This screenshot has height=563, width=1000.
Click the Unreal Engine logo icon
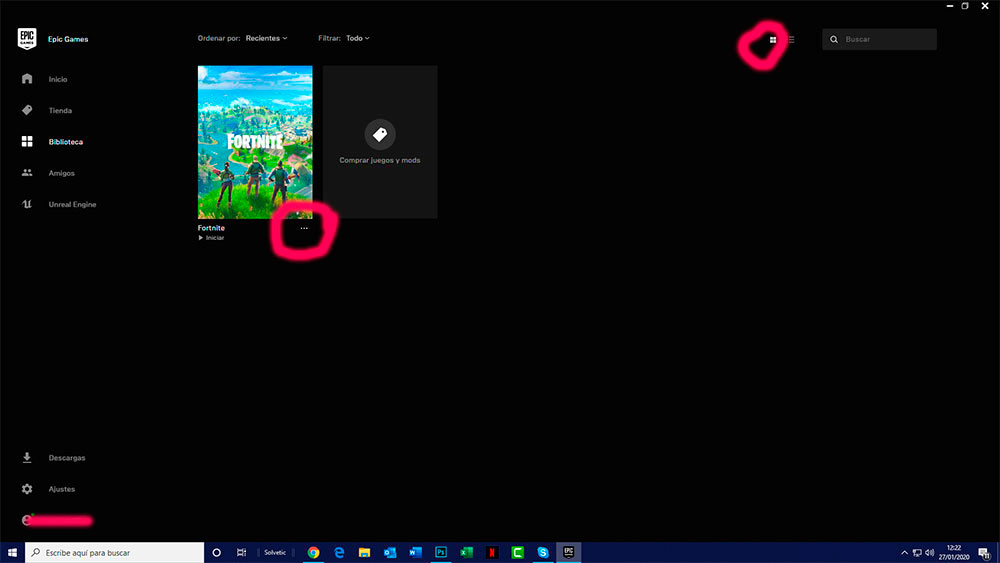coord(27,204)
